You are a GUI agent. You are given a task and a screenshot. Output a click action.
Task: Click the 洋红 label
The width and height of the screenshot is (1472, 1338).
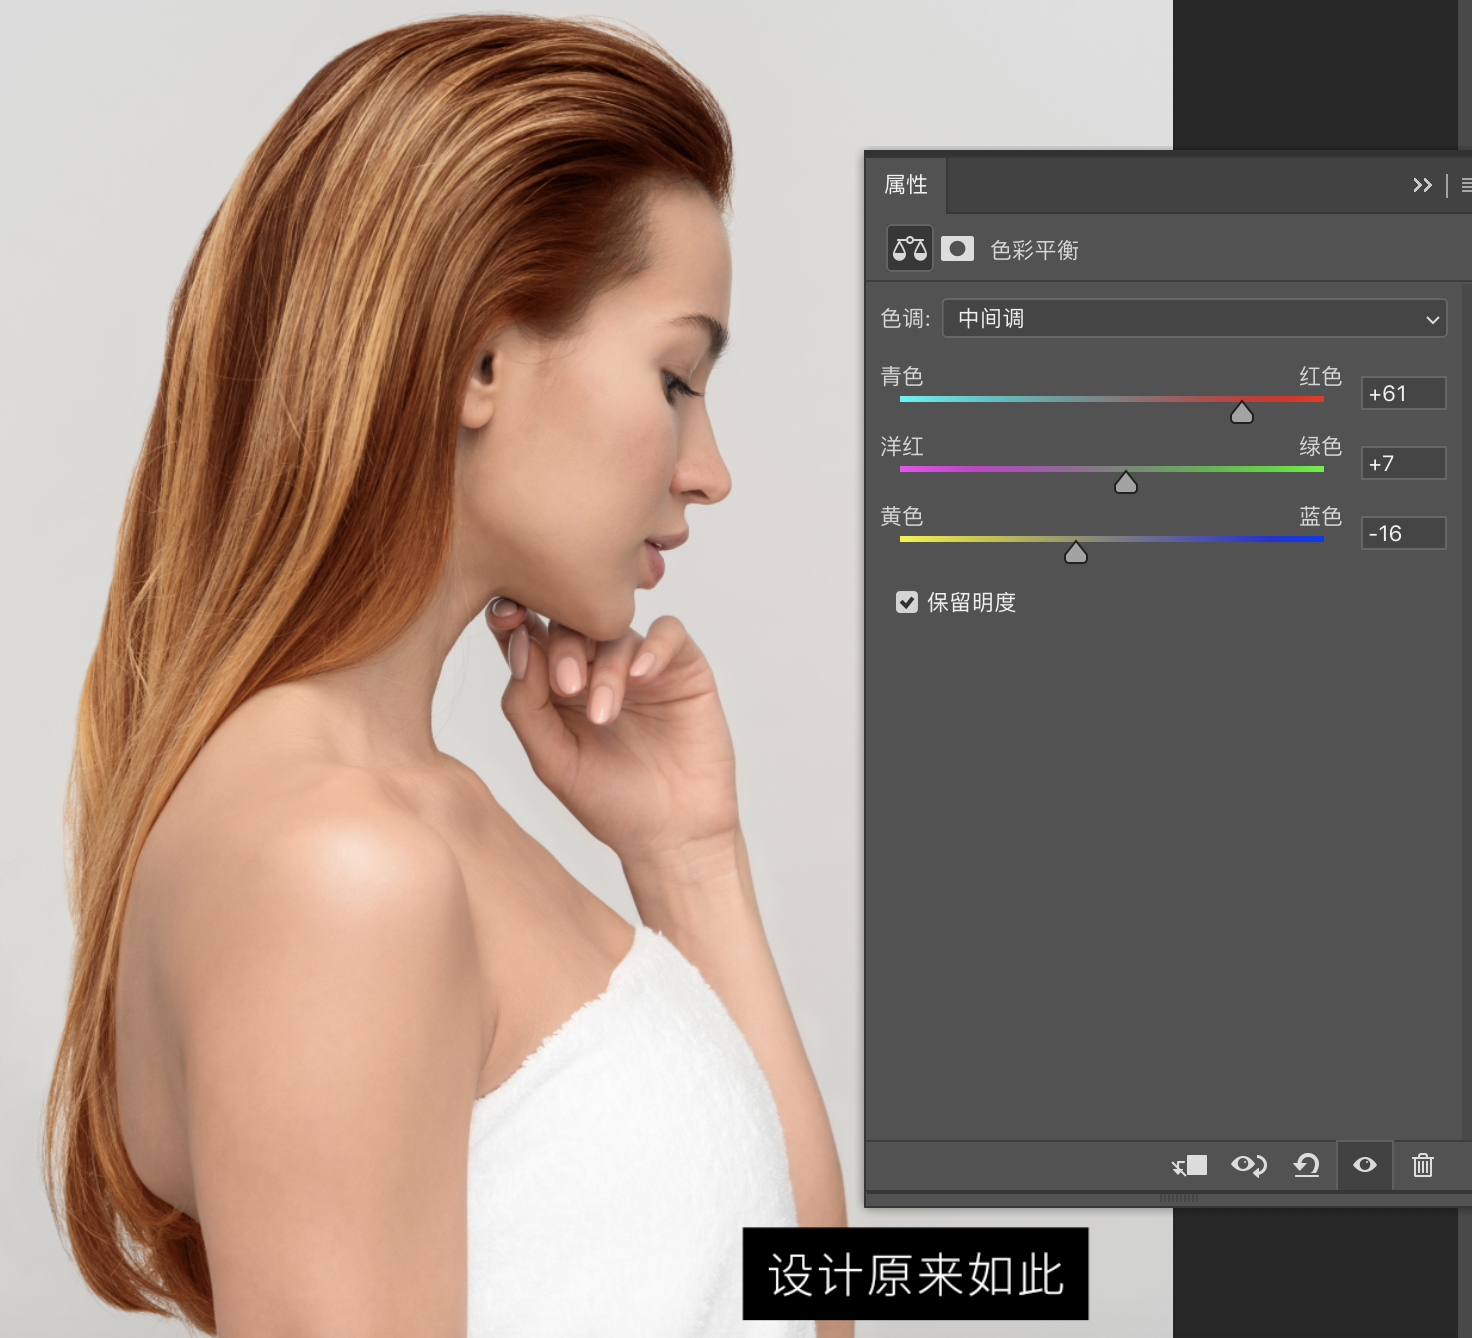click(x=902, y=446)
